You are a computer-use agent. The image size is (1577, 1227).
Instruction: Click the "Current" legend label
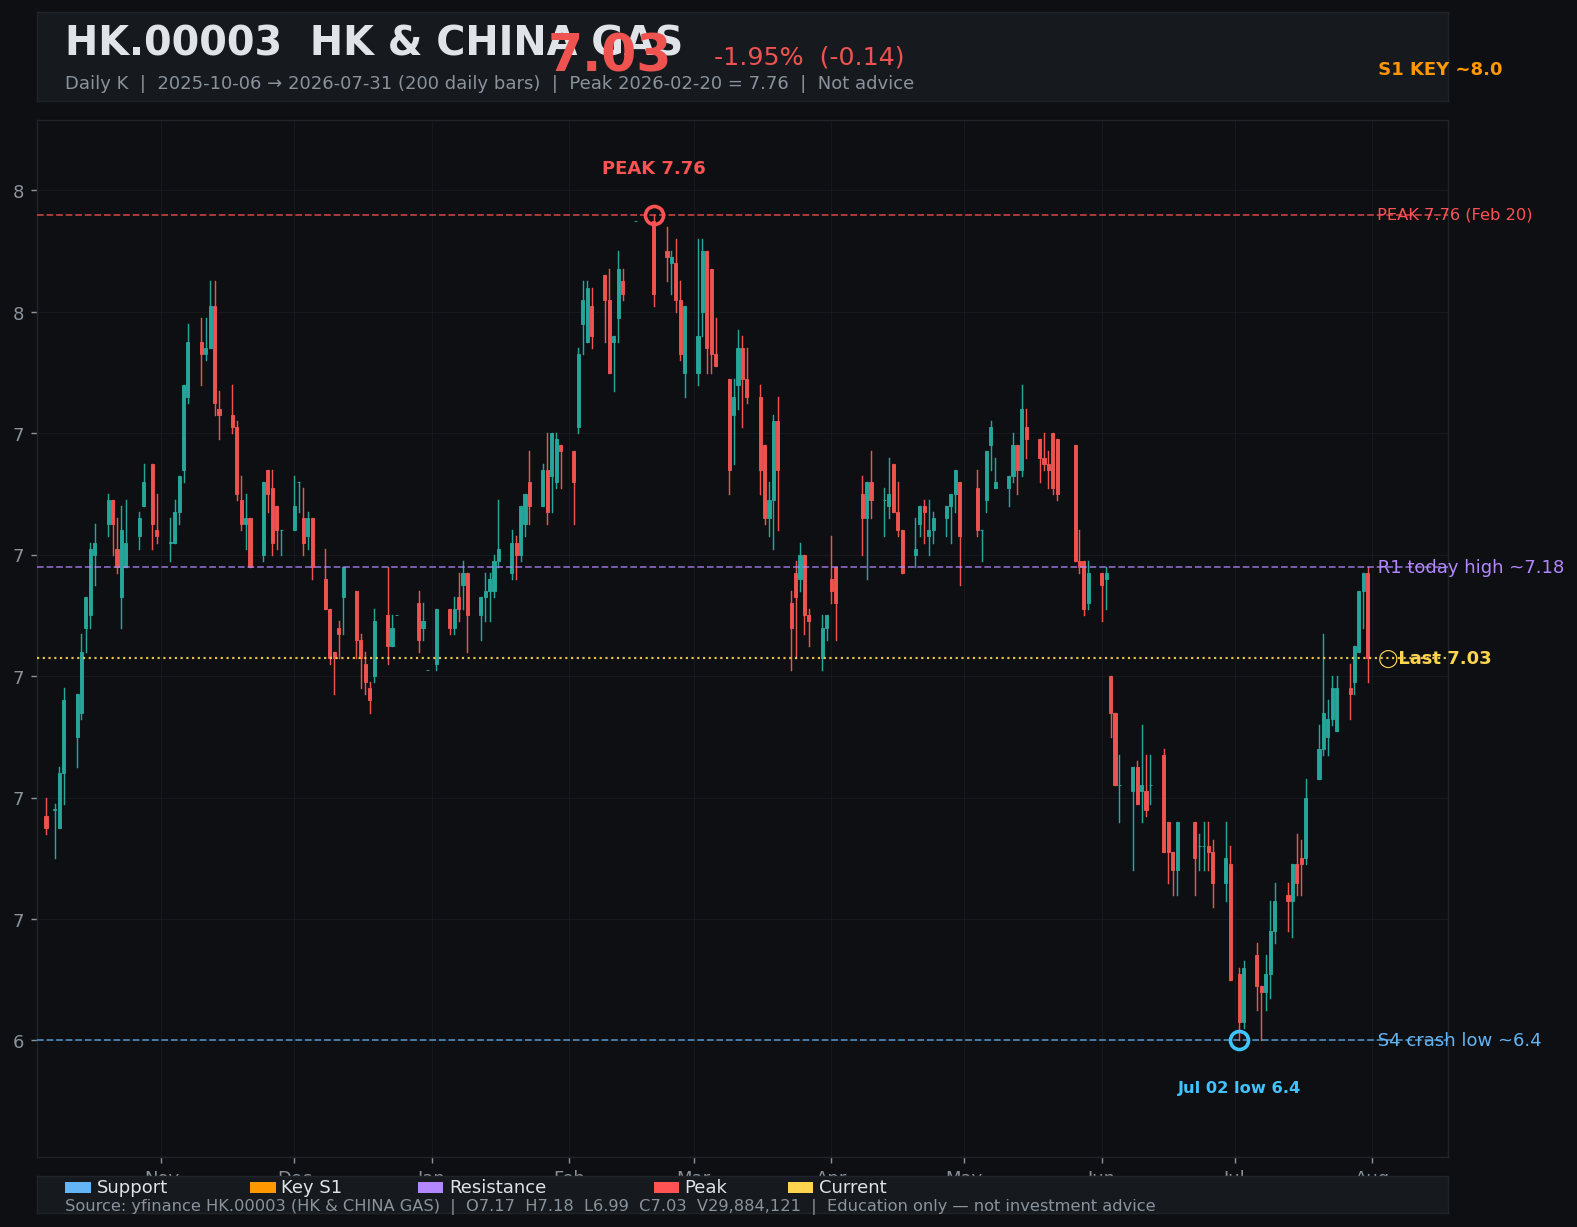(853, 1187)
